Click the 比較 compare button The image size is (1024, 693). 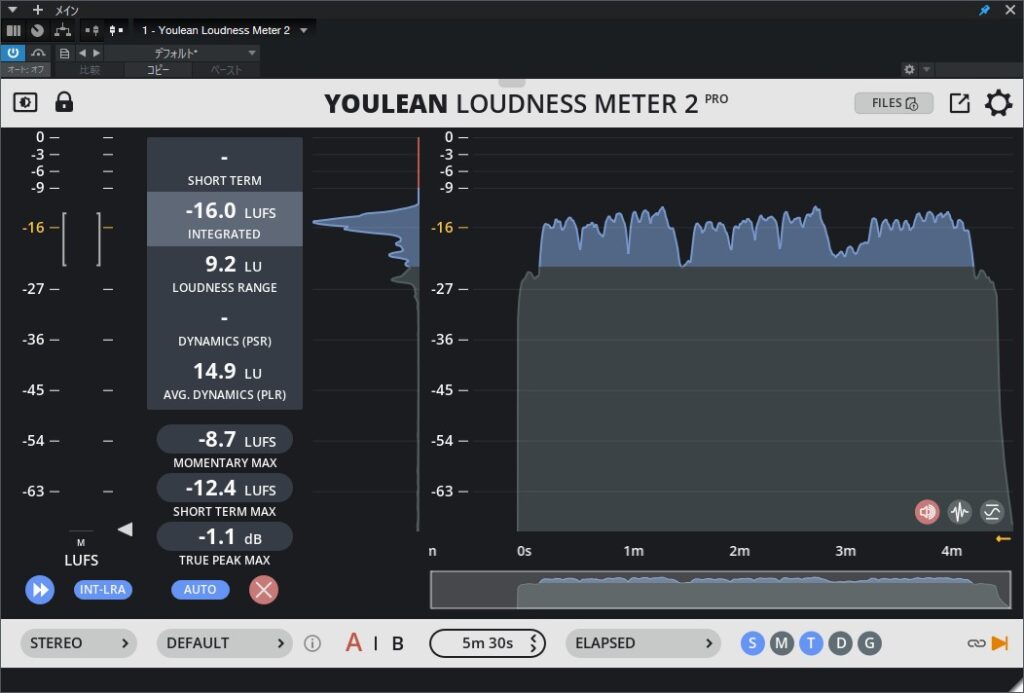pos(89,70)
